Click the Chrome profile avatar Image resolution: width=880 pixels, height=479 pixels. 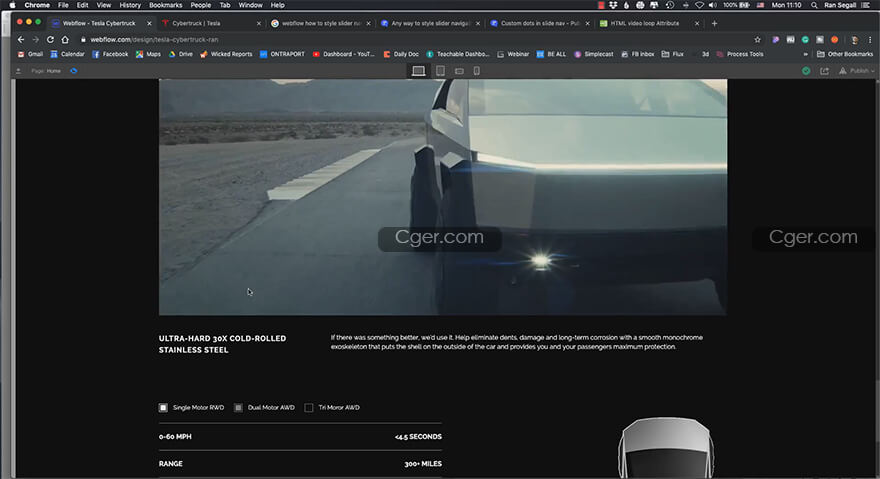855,39
